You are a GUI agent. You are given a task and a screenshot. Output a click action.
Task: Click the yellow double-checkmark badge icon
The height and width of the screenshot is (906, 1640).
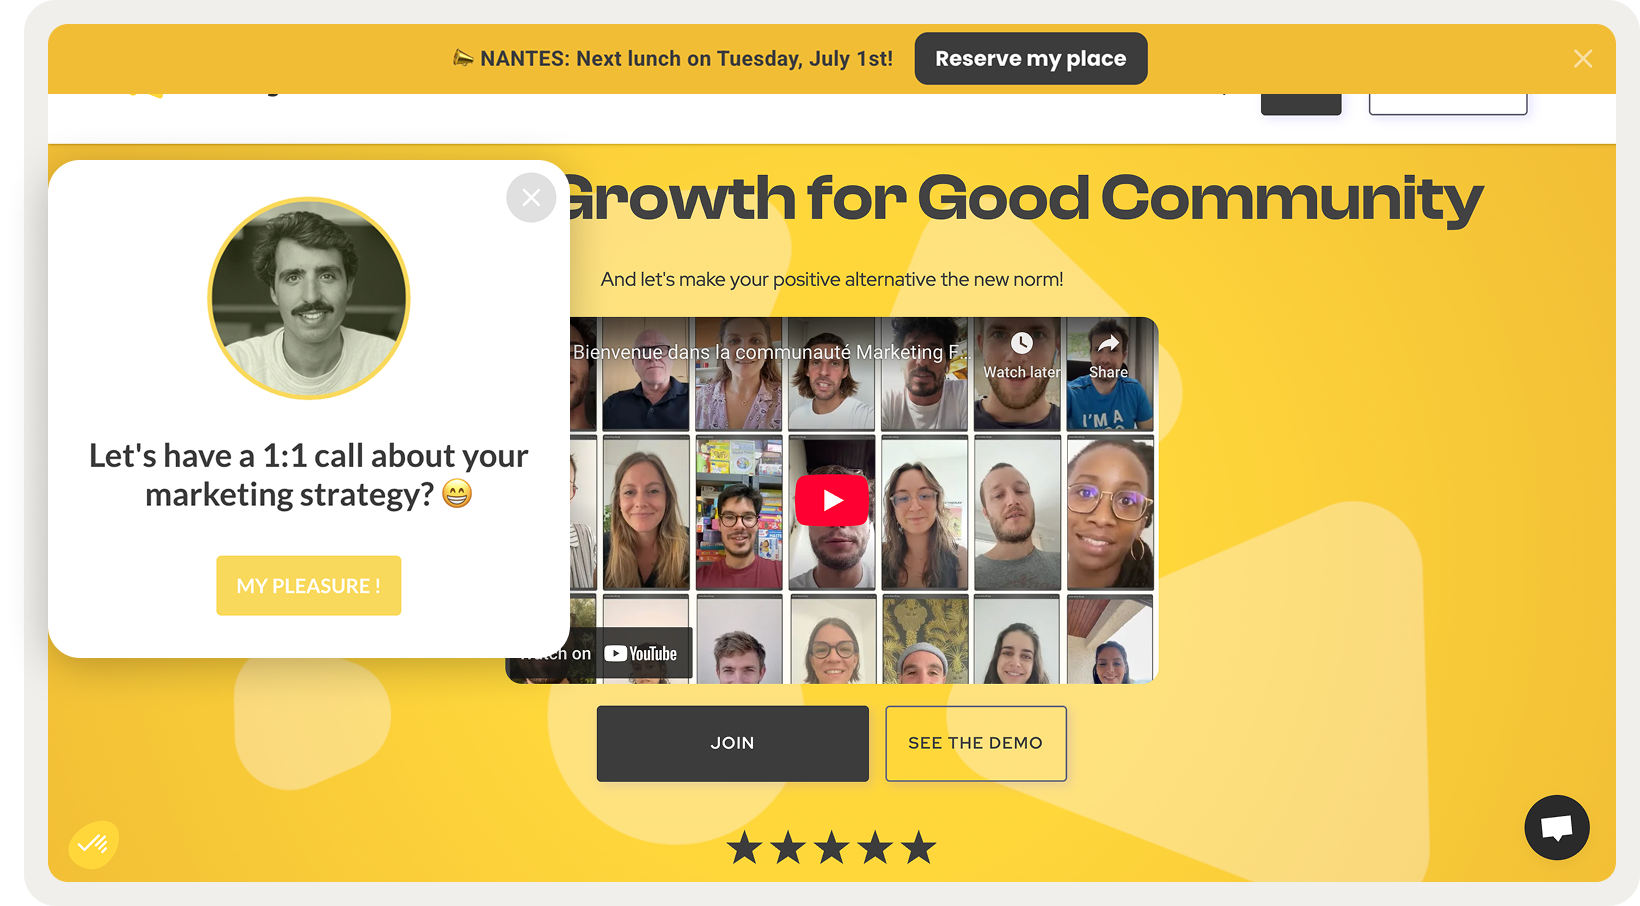(x=93, y=844)
